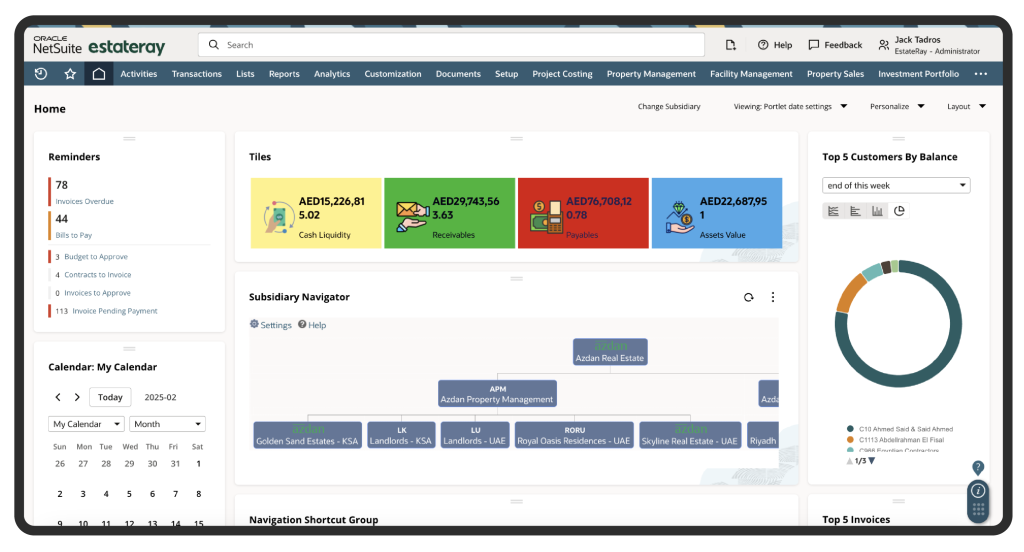Image resolution: width=1024 pixels, height=552 pixels.
Task: Click the floating info circle icon
Action: pos(978,491)
